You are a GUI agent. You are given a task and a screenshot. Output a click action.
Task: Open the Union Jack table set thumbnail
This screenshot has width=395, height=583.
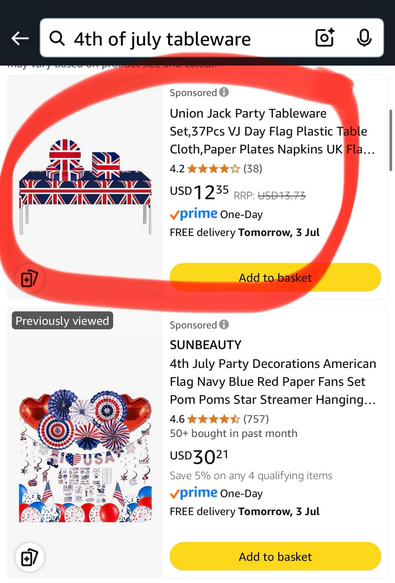[x=85, y=187]
